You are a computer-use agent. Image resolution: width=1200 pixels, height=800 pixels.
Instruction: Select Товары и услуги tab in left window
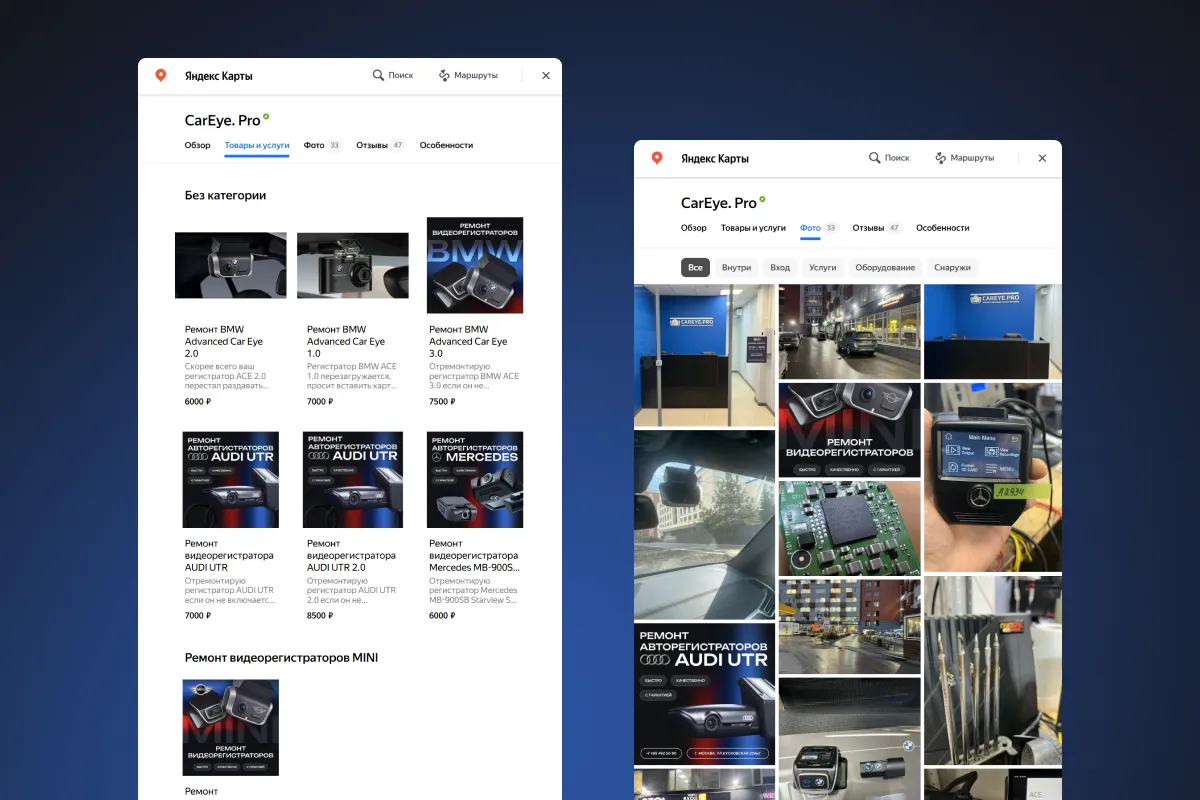click(257, 145)
